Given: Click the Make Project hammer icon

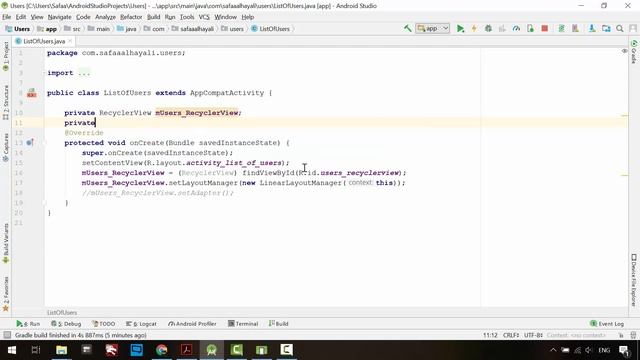Looking at the screenshot, I should coord(407,29).
